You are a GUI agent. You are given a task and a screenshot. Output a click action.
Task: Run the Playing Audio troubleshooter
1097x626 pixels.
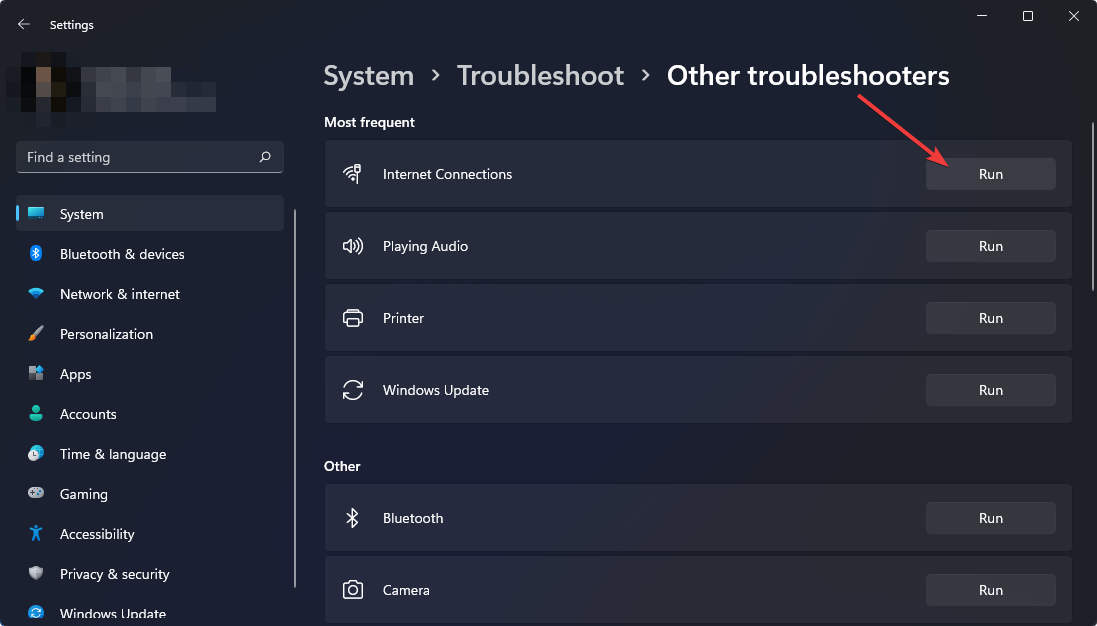990,245
